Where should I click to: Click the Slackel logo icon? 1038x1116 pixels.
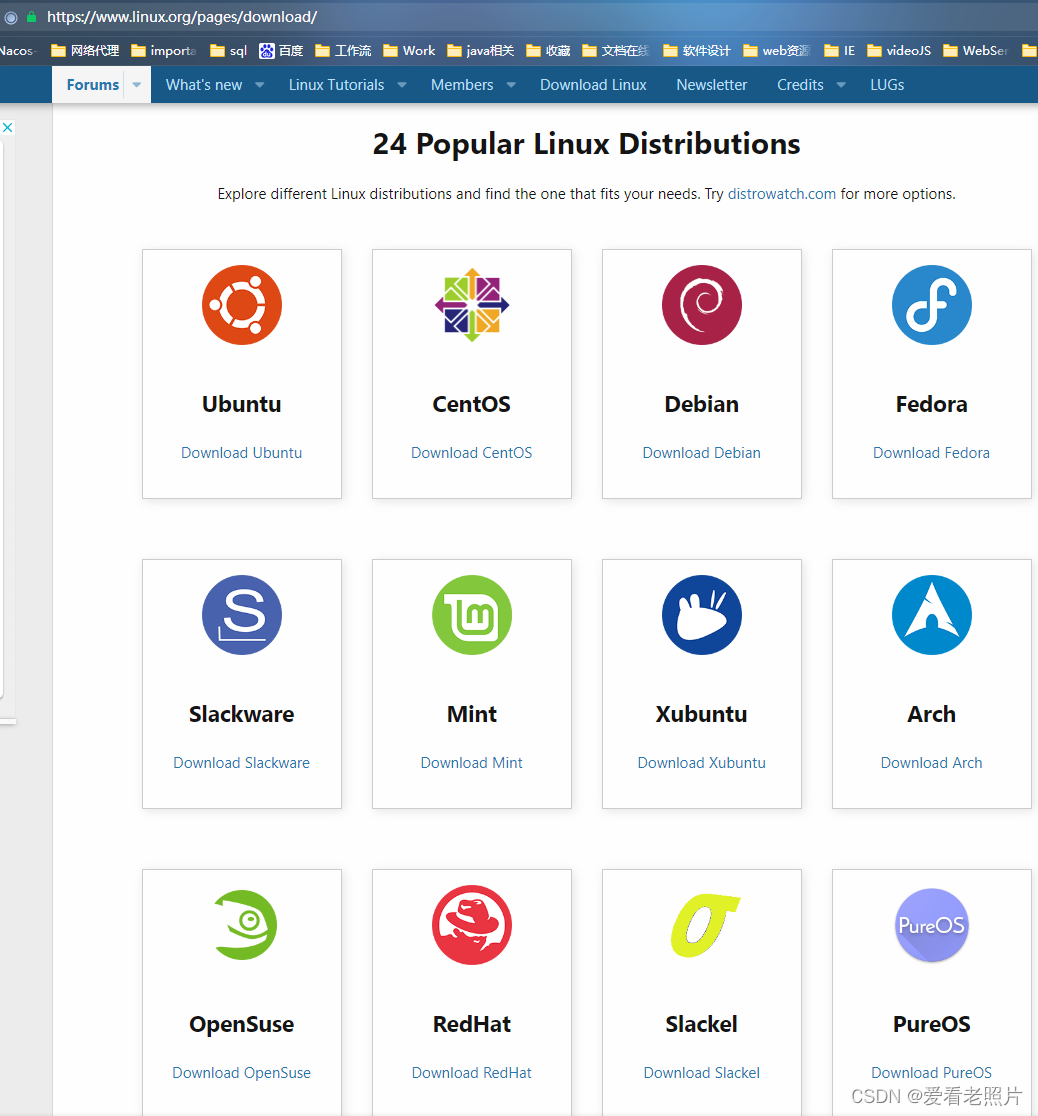(705, 925)
